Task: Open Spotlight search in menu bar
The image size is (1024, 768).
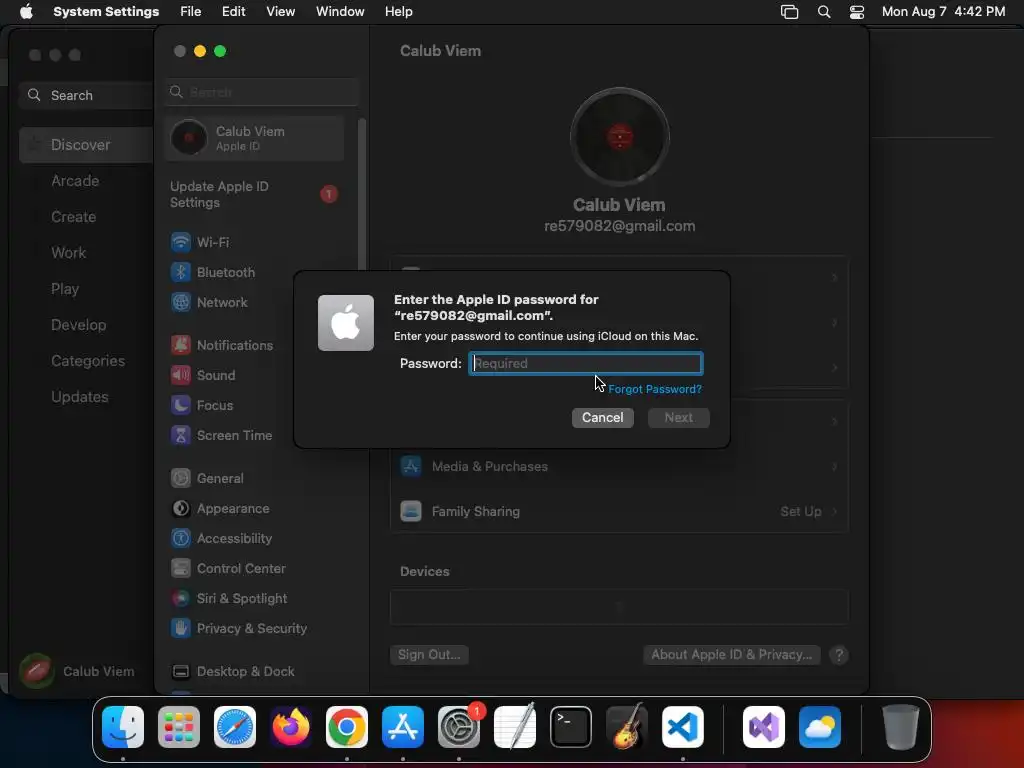Action: [x=824, y=12]
